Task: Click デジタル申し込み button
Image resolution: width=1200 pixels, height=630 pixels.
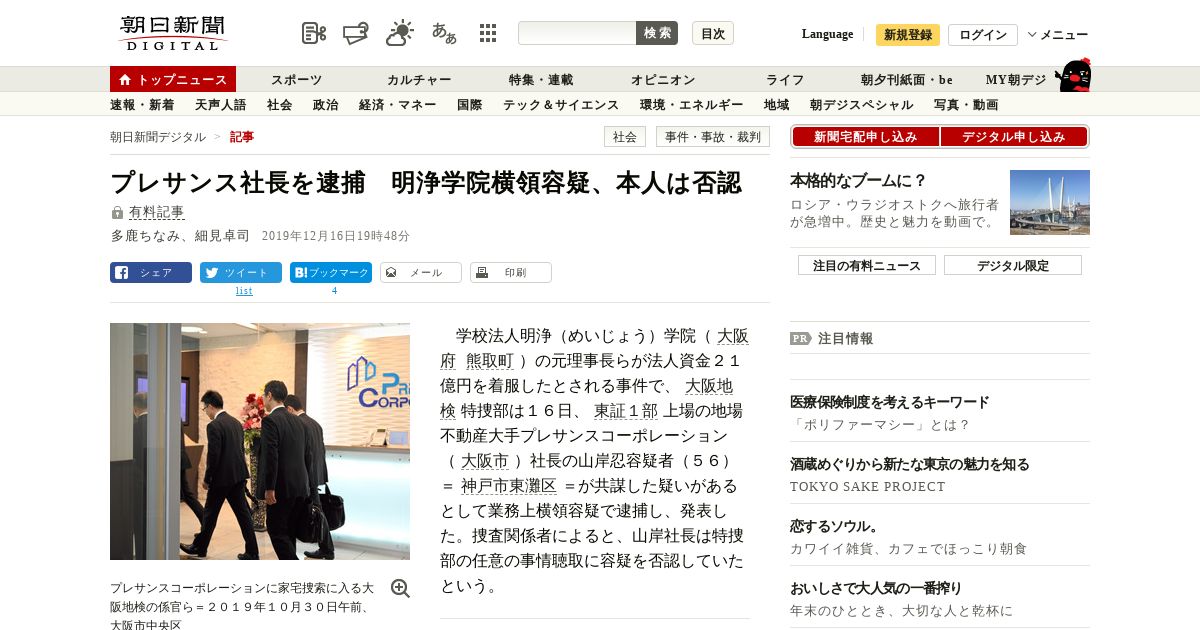Action: [1014, 137]
